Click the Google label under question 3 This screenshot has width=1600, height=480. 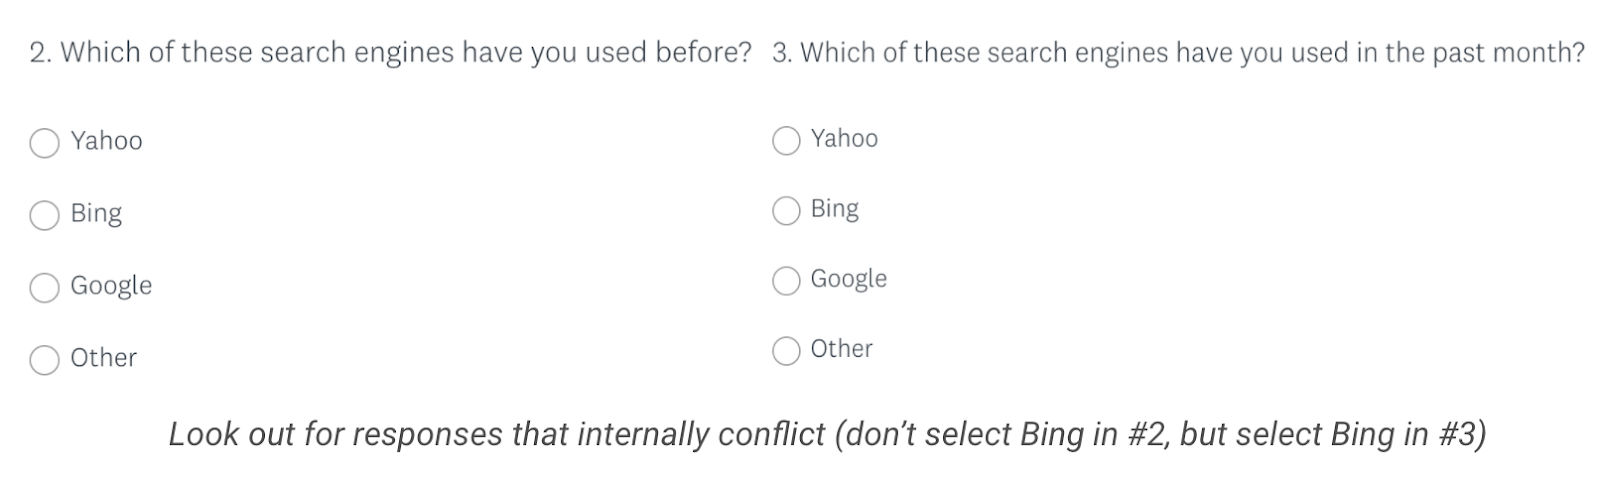pyautogui.click(x=848, y=279)
